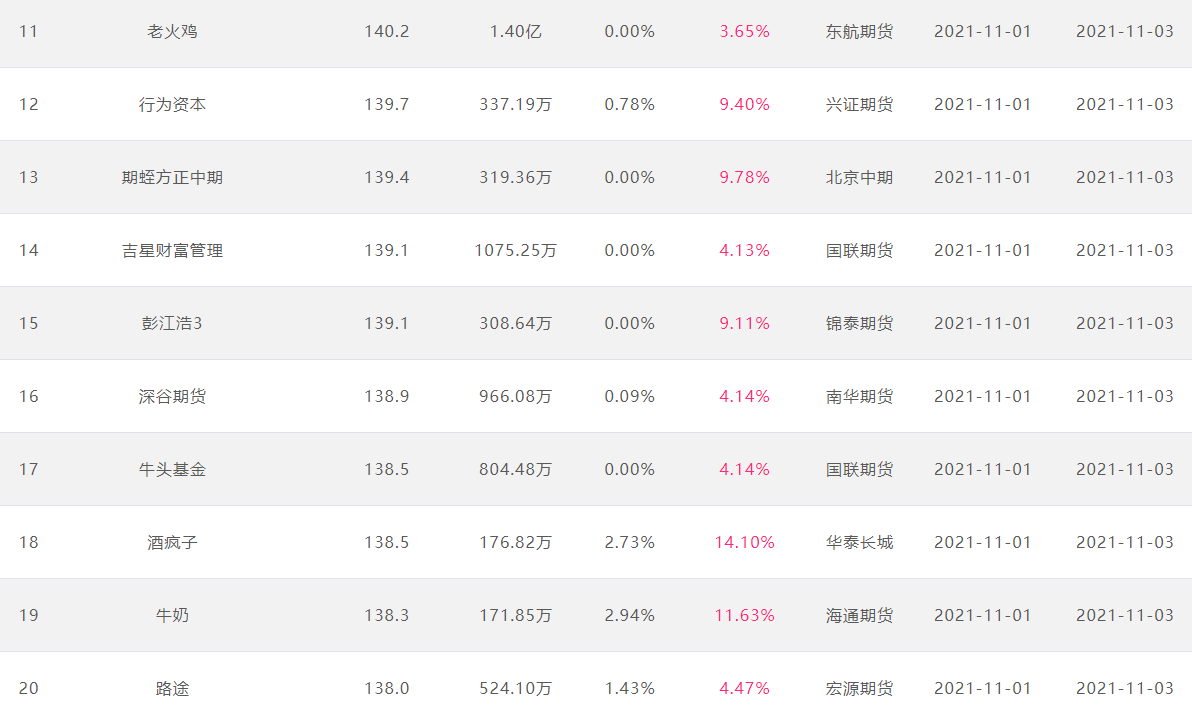
Task: Click 东航期货 broker in row 11
Action: 859,31
